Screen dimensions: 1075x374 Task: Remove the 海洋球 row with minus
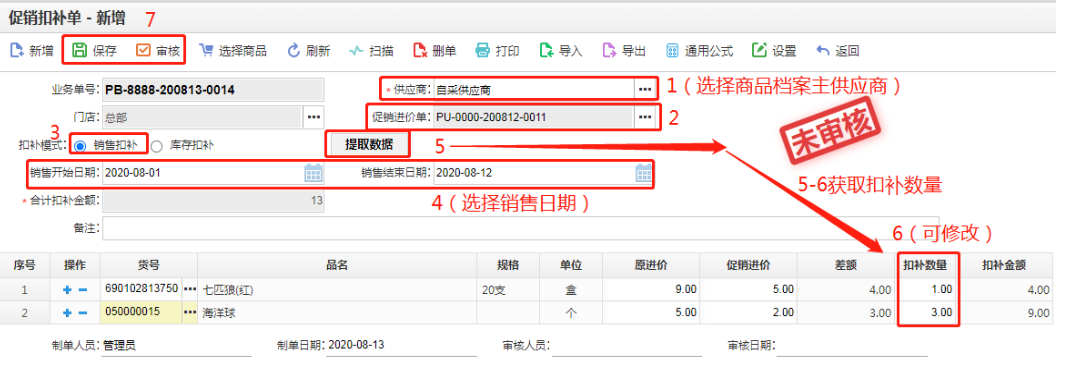(82, 312)
